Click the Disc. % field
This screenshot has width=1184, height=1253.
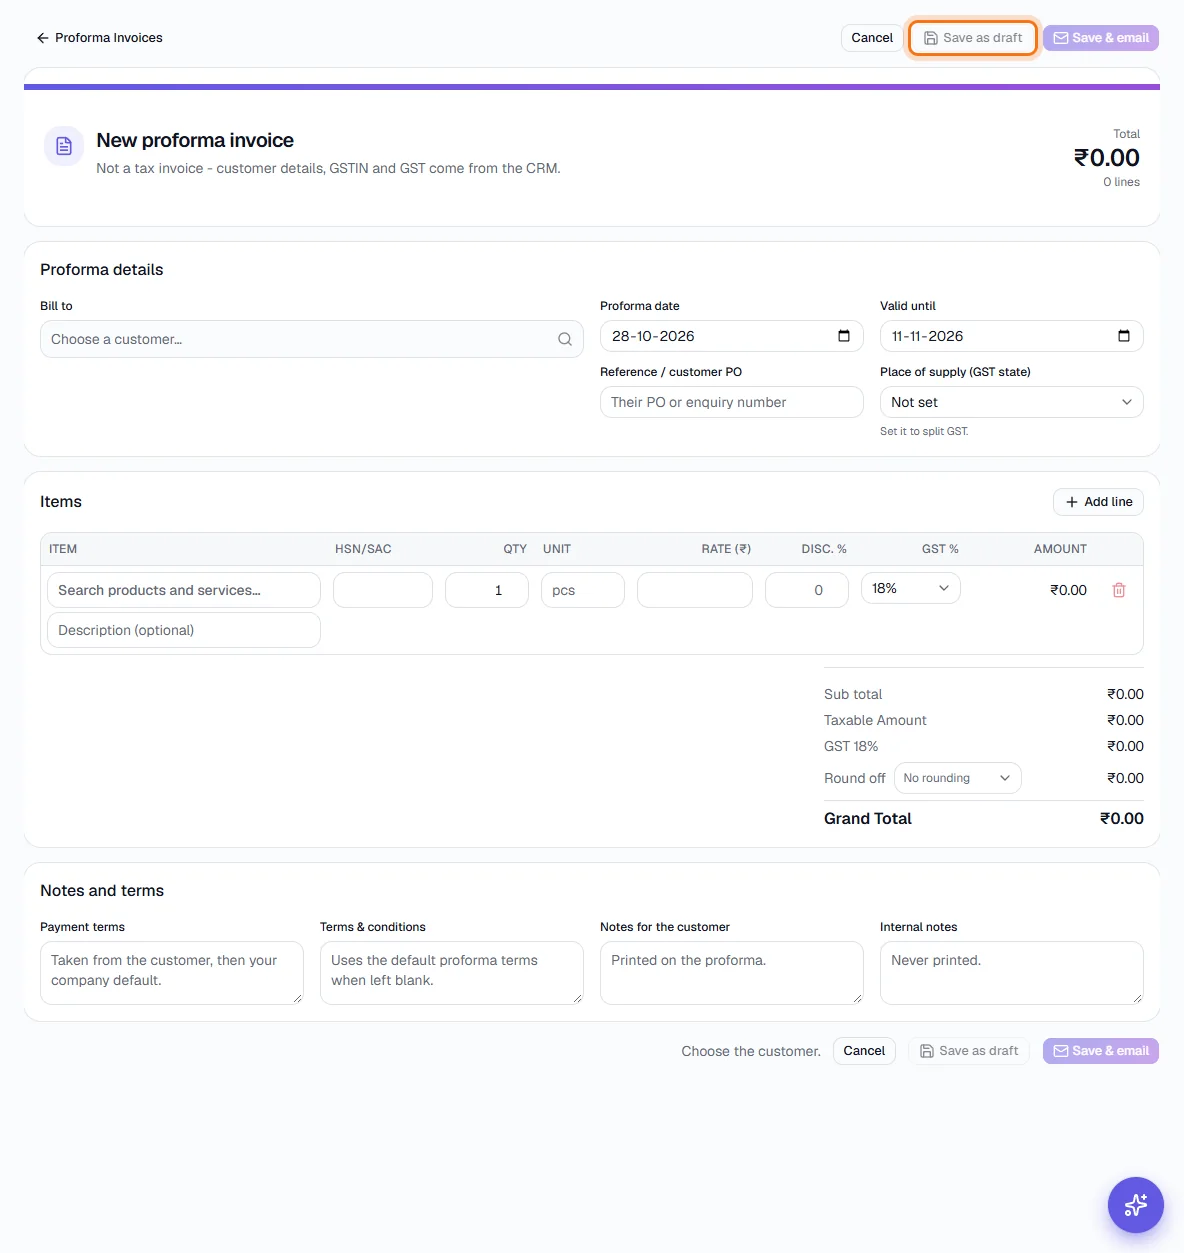pyautogui.click(x=807, y=590)
